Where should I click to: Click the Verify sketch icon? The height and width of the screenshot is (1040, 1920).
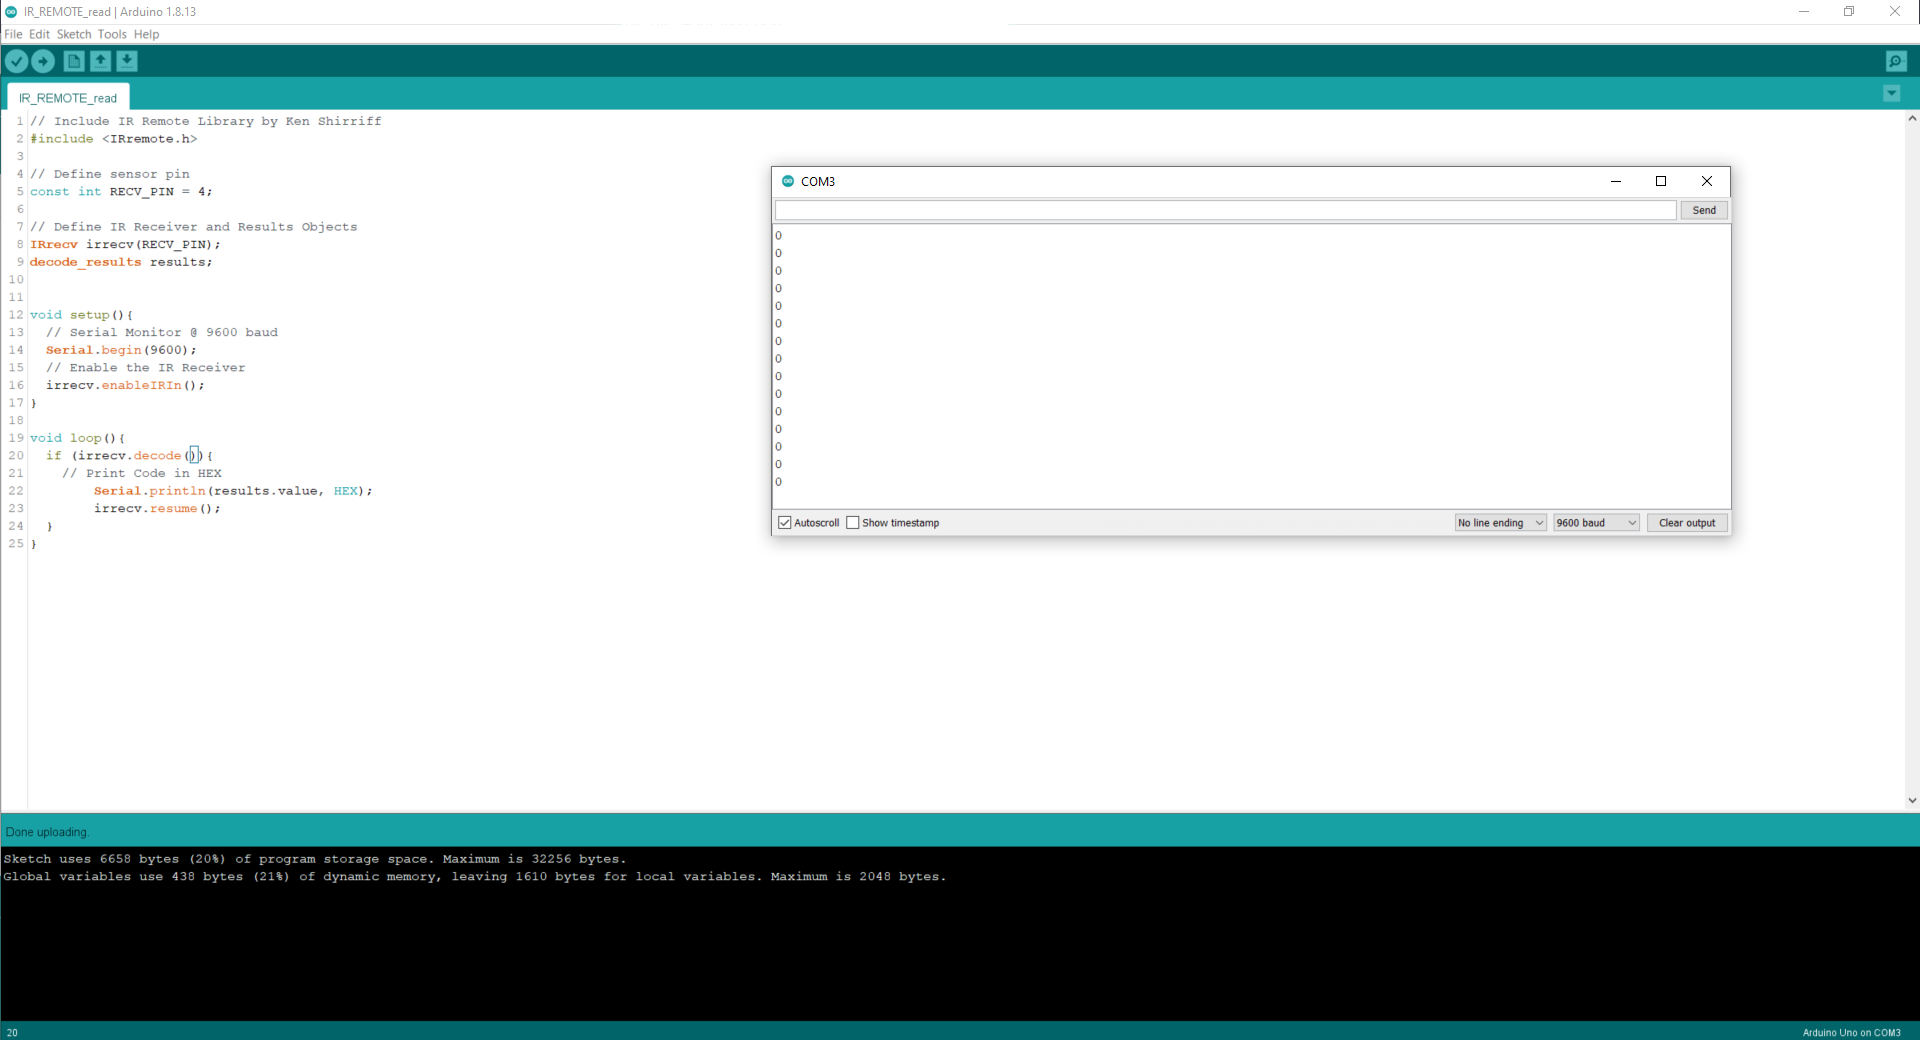tap(16, 61)
